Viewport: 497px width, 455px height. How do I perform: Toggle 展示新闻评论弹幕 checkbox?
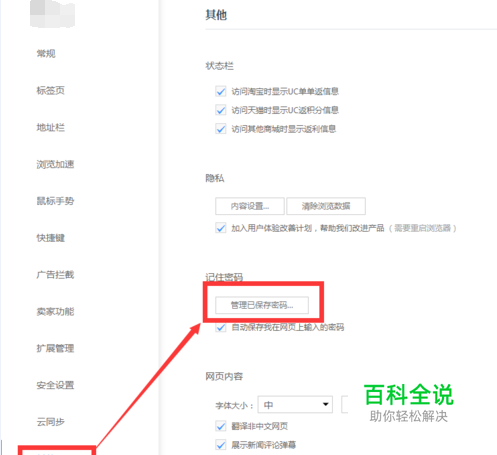(x=221, y=445)
